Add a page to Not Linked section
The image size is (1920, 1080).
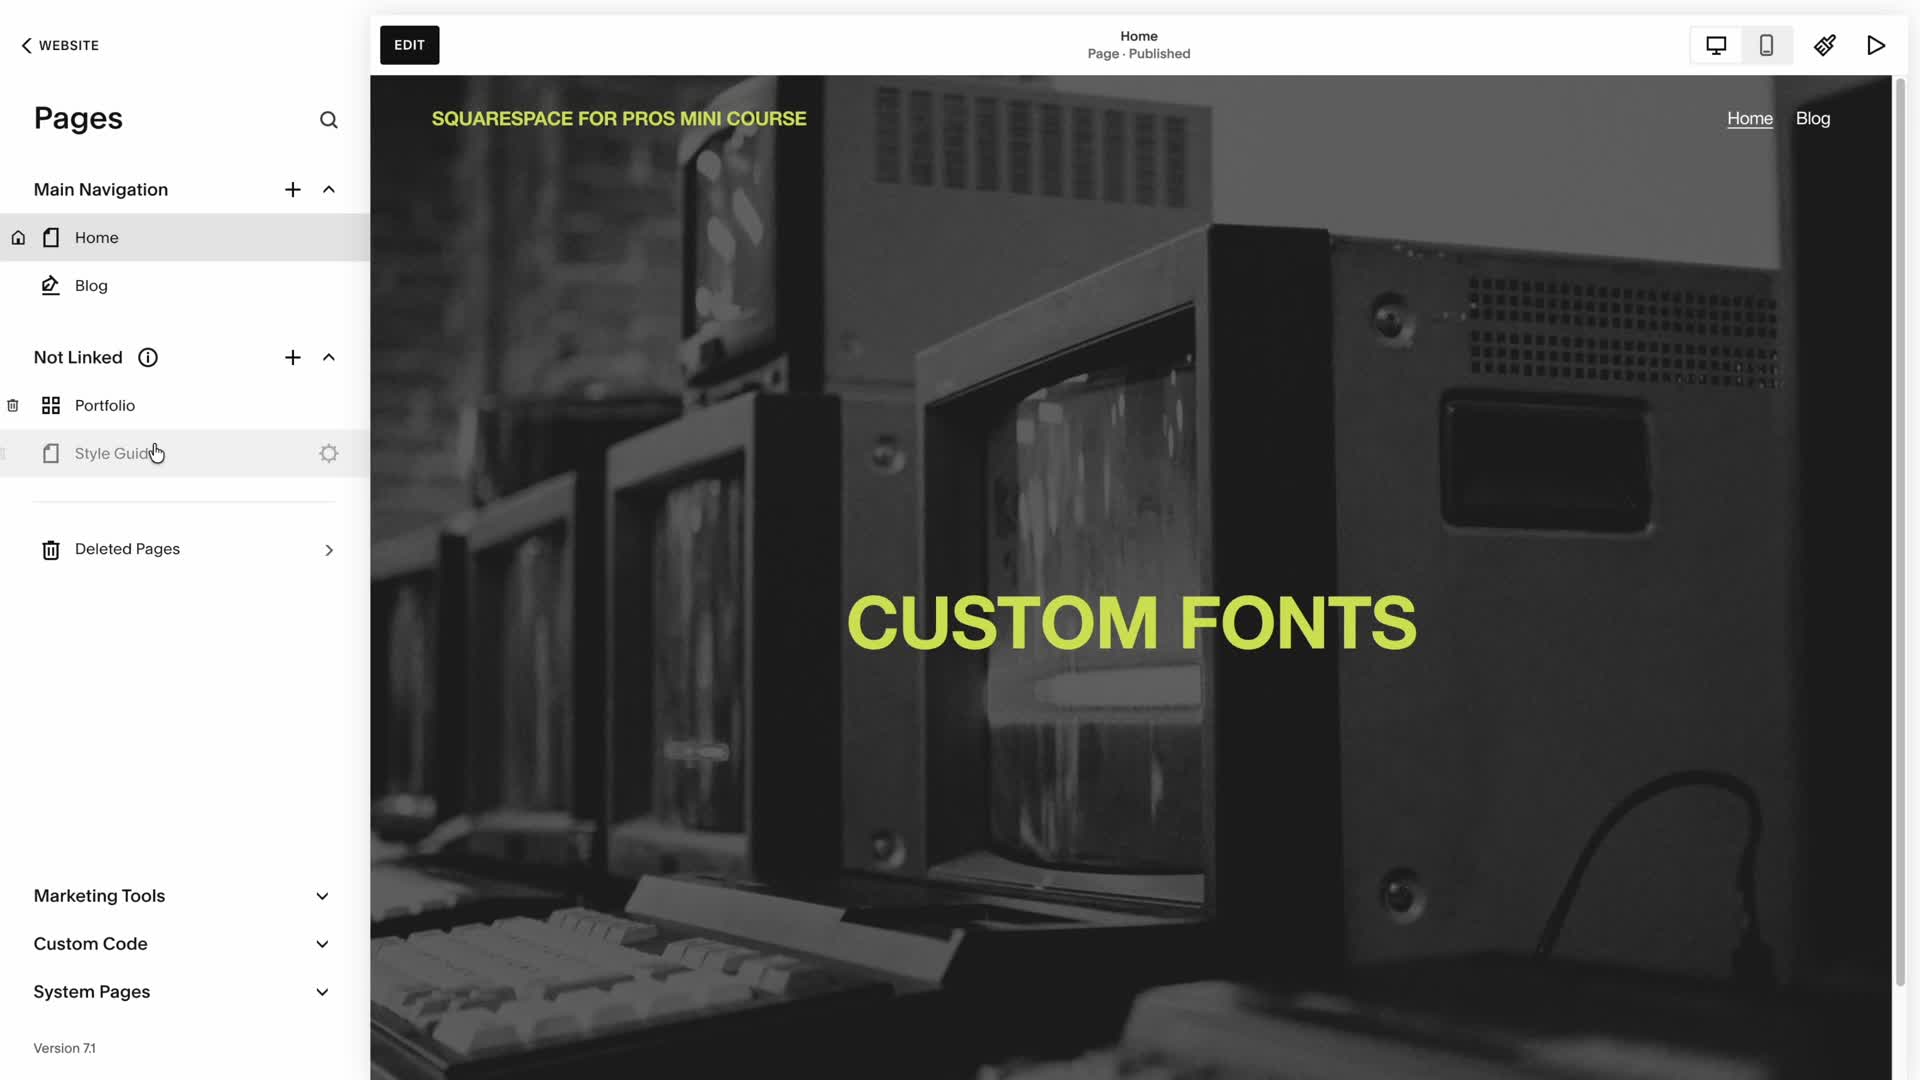(292, 358)
